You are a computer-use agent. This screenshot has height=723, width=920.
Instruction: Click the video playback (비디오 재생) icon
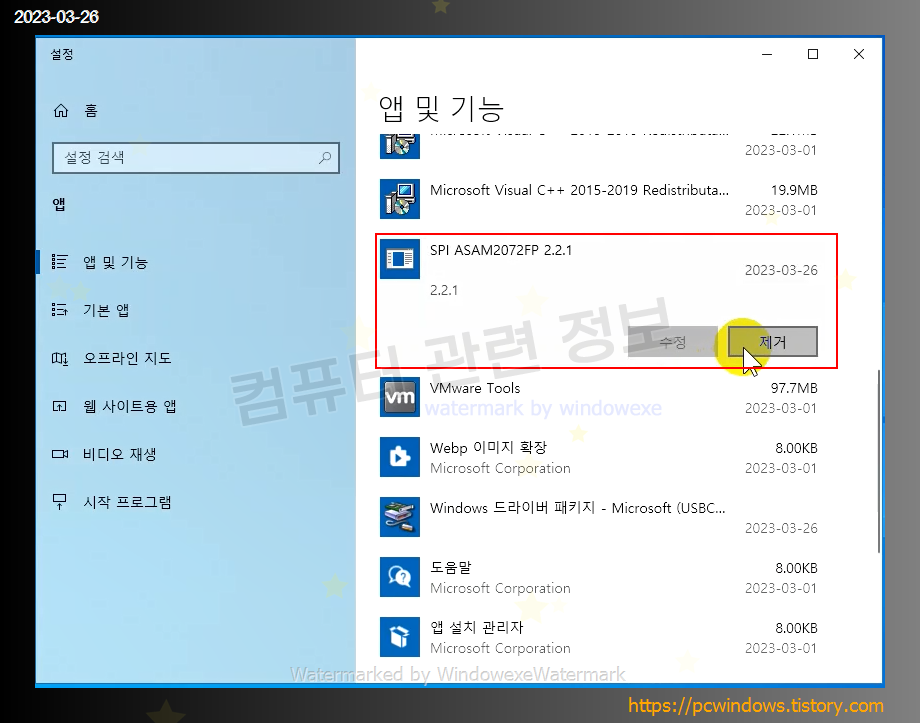coord(59,454)
